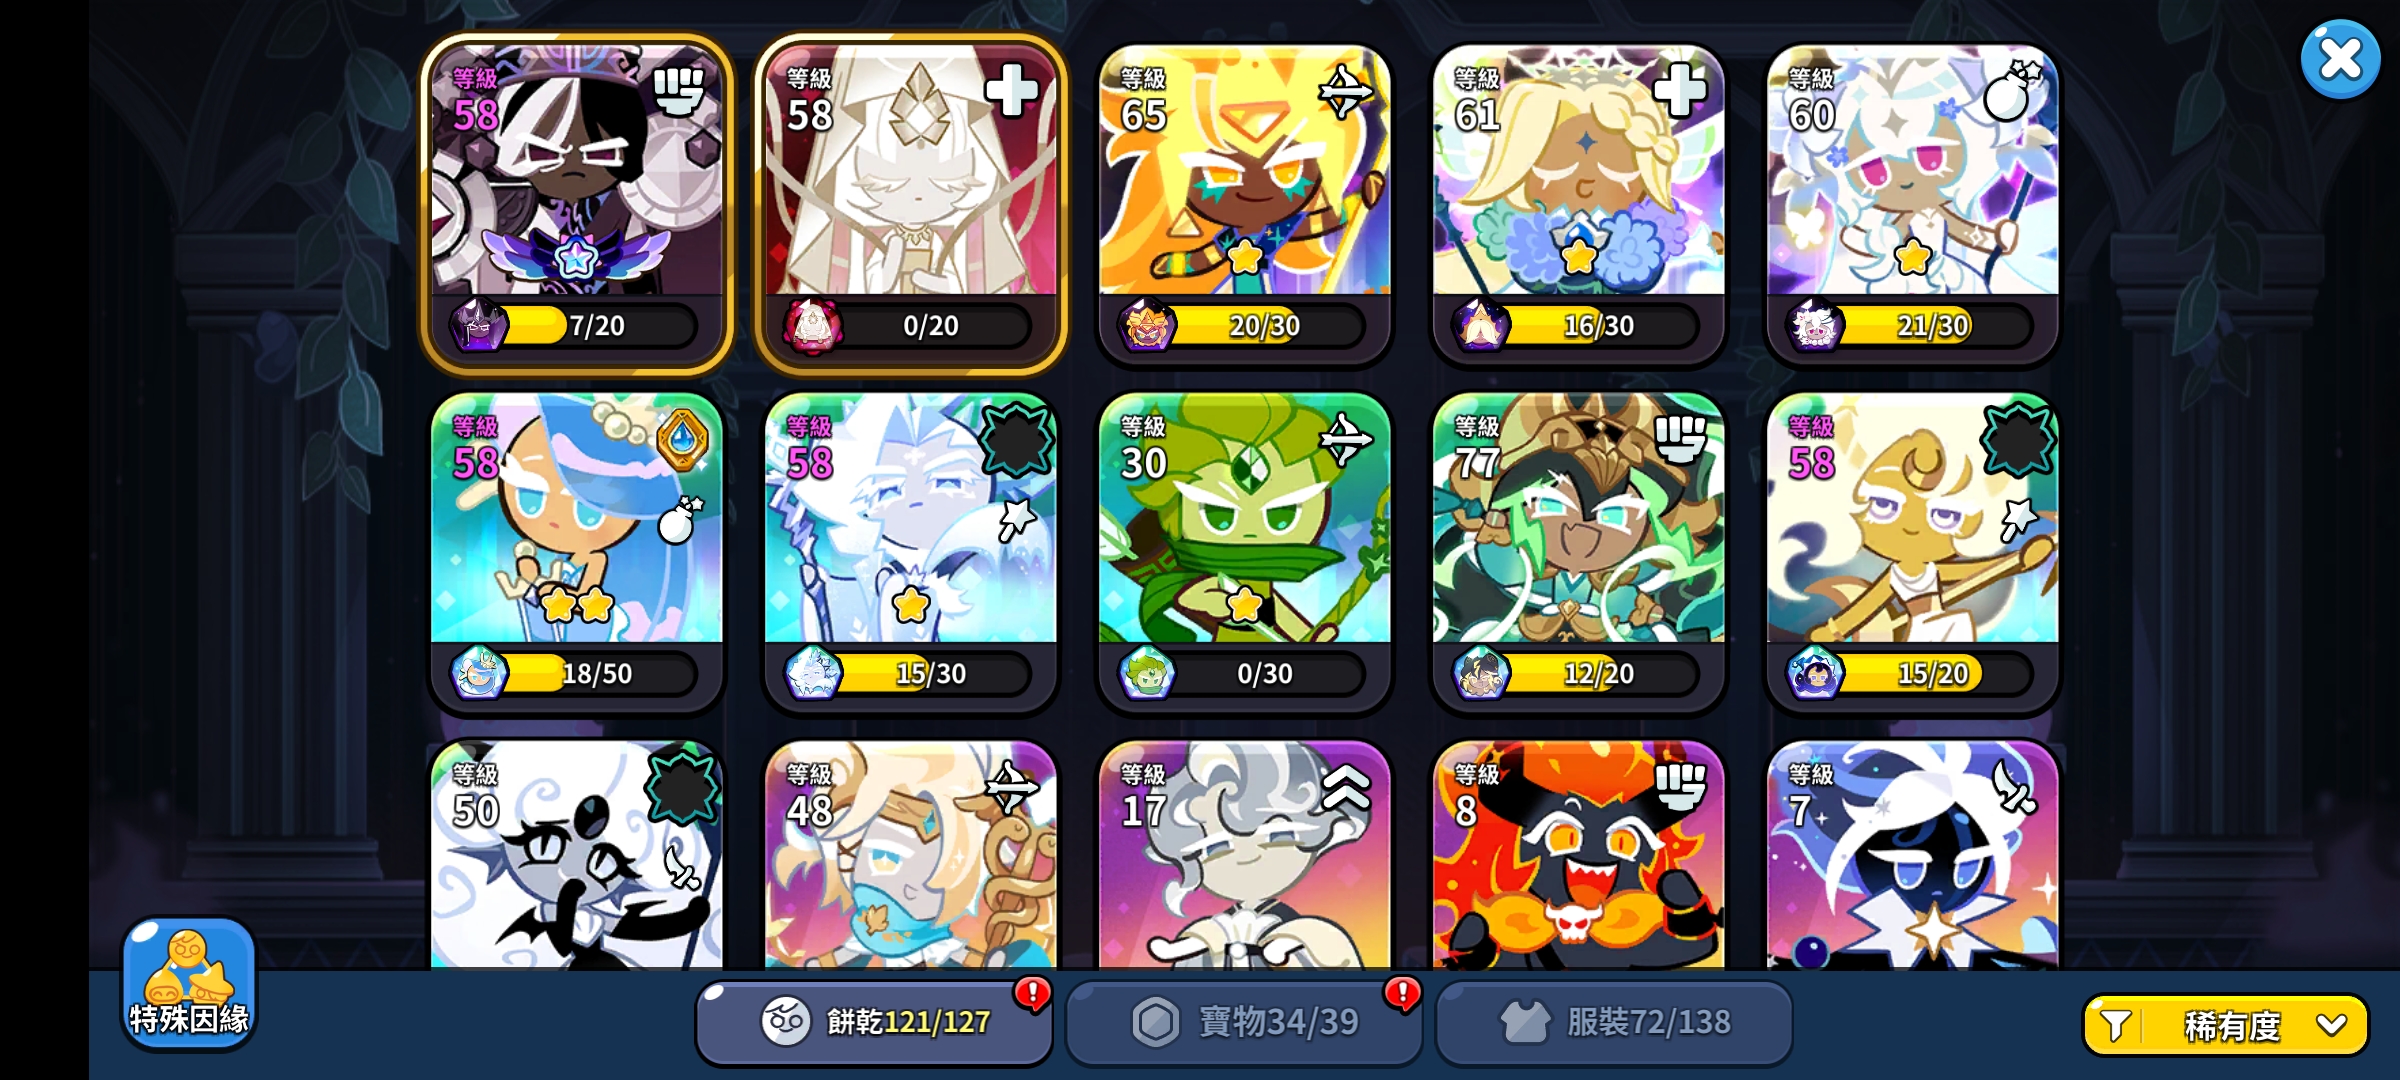Open the 服裝72/138 costumes tab

tap(1614, 1022)
